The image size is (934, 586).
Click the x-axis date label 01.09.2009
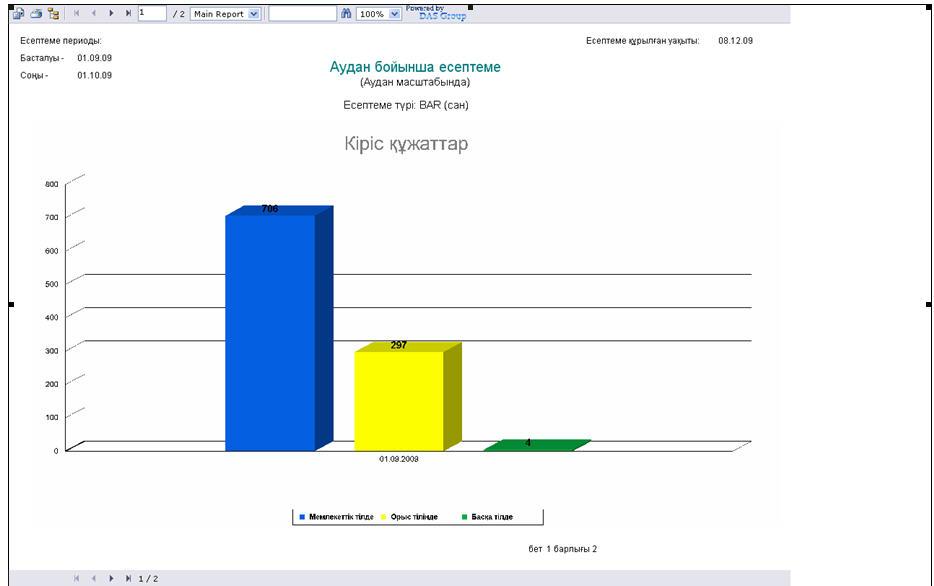(x=399, y=459)
